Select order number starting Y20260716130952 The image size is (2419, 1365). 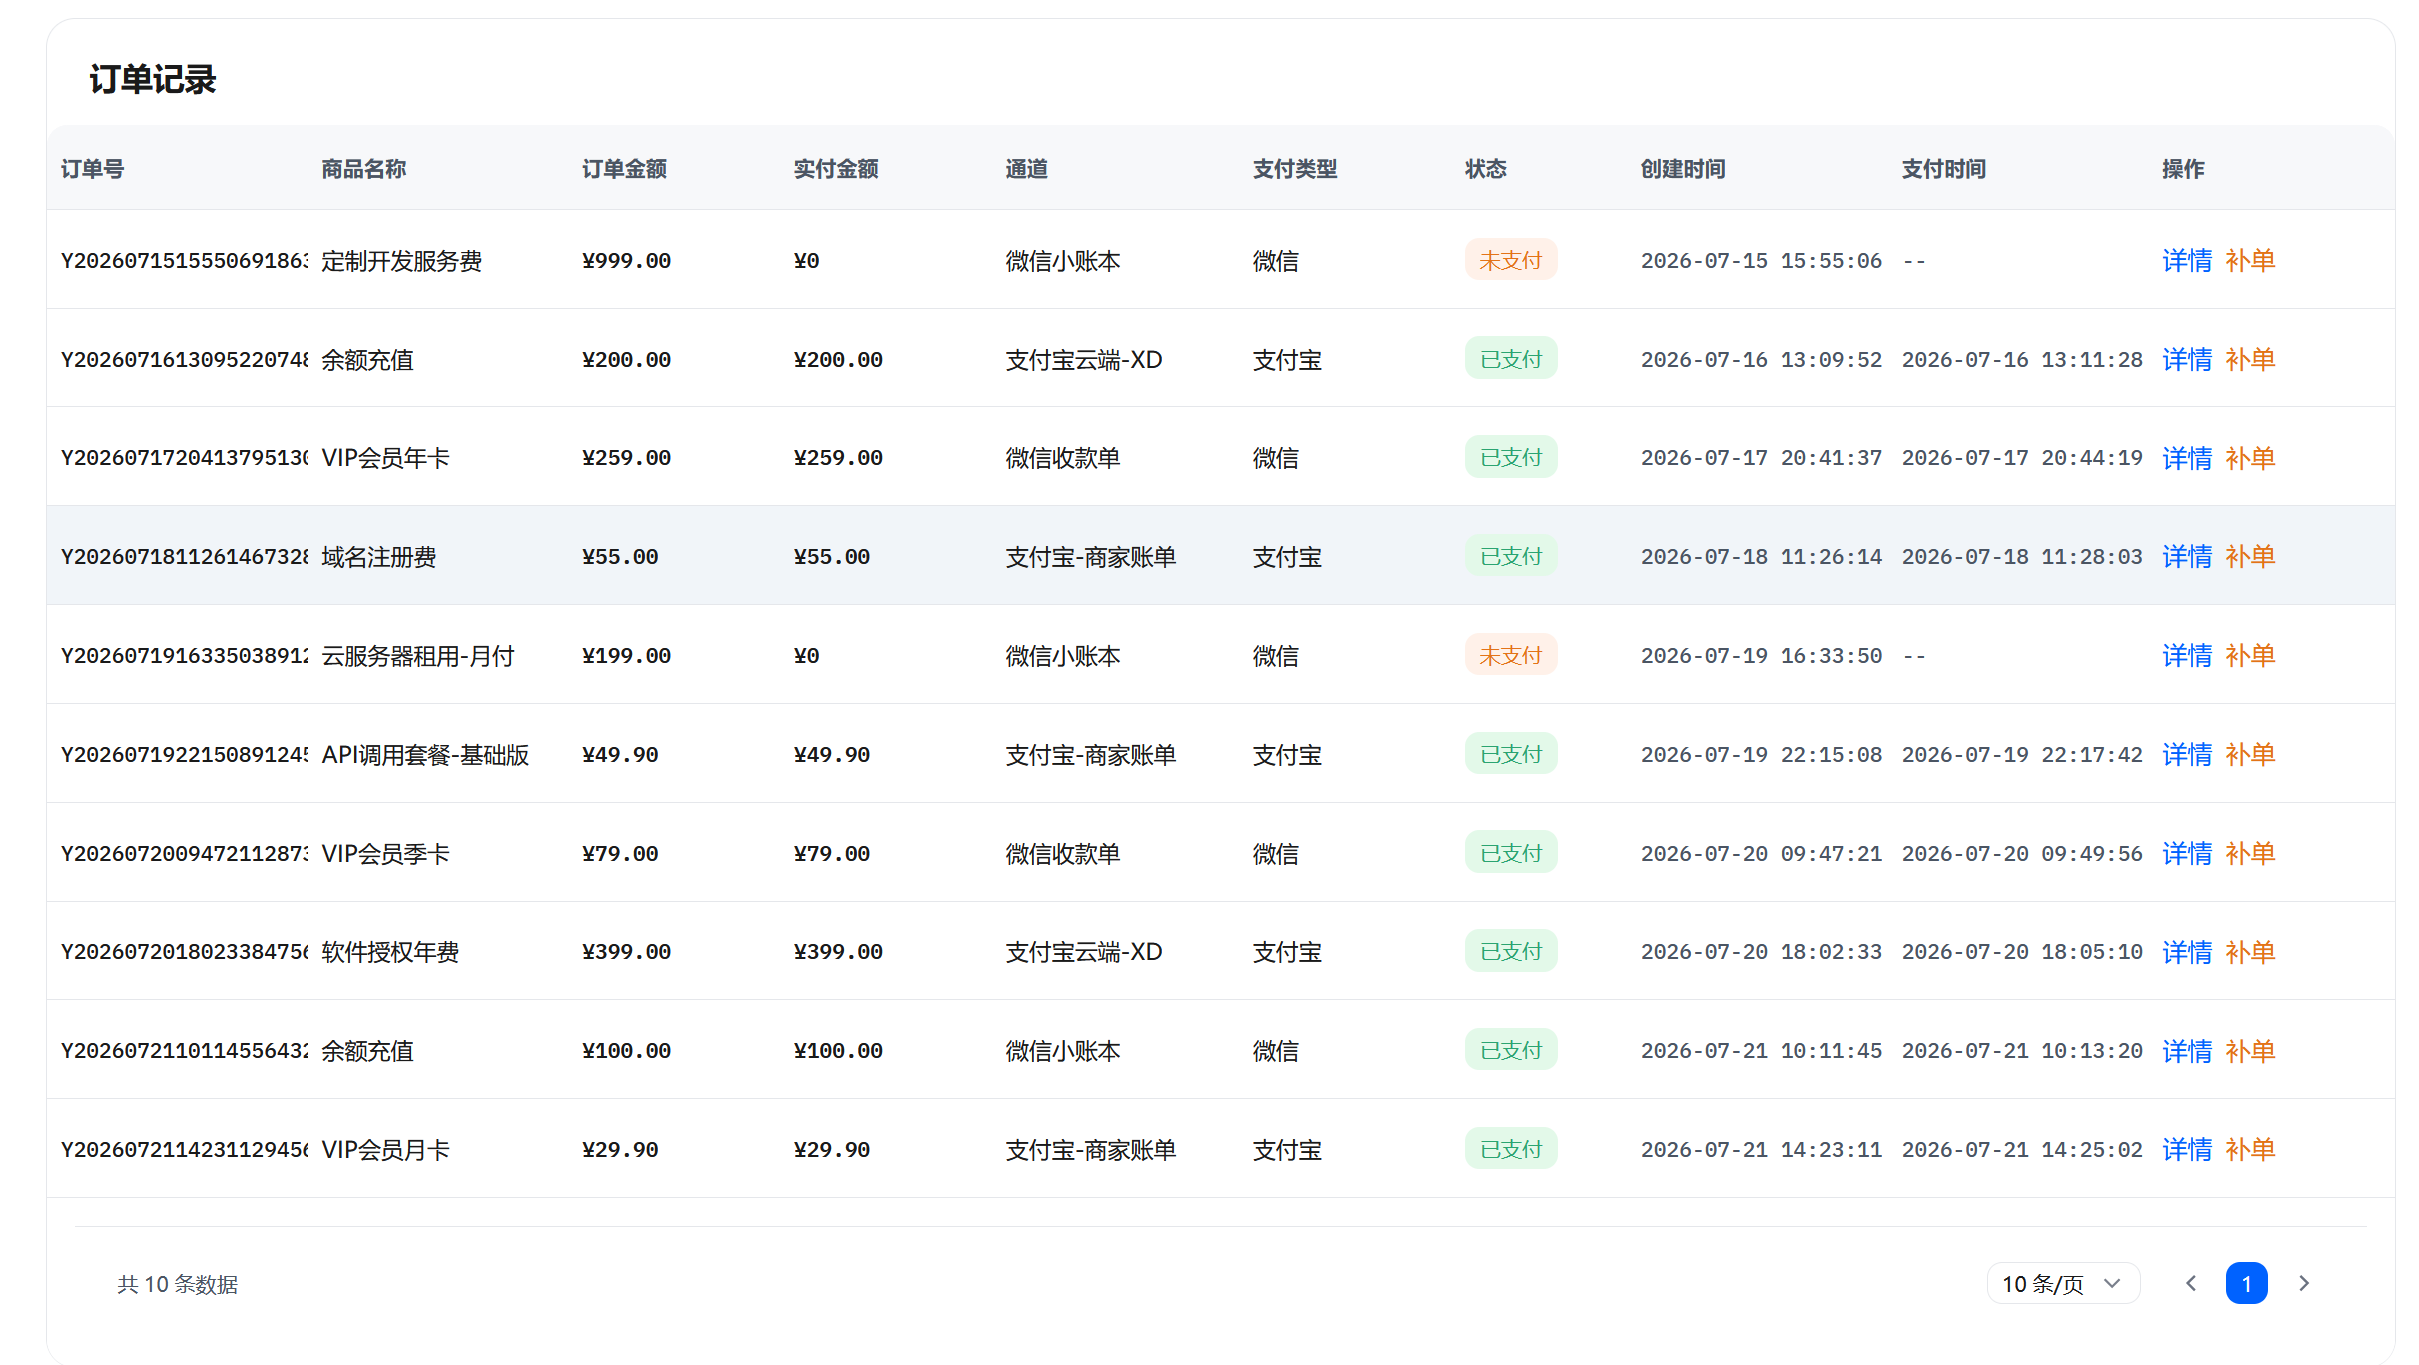(185, 359)
